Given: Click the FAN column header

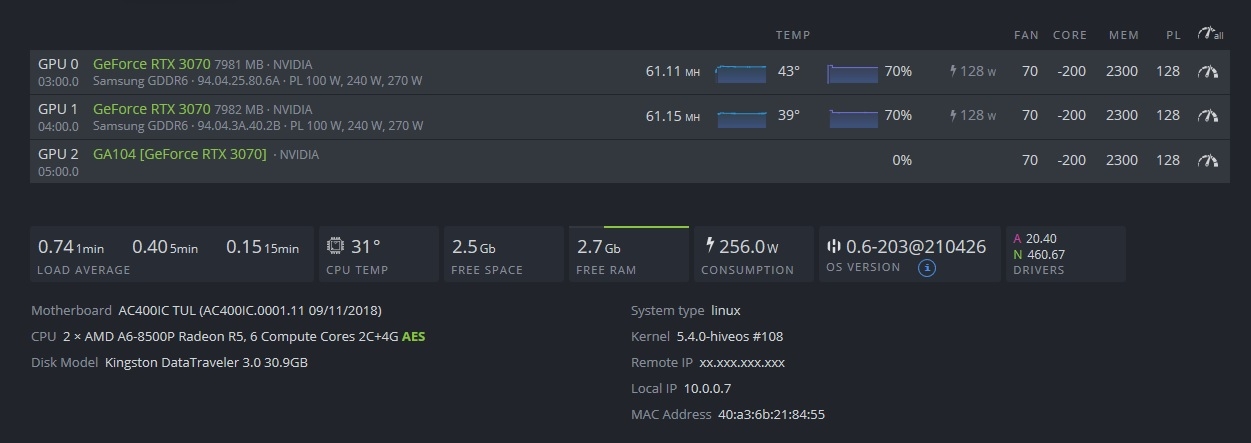Looking at the screenshot, I should tap(1026, 35).
